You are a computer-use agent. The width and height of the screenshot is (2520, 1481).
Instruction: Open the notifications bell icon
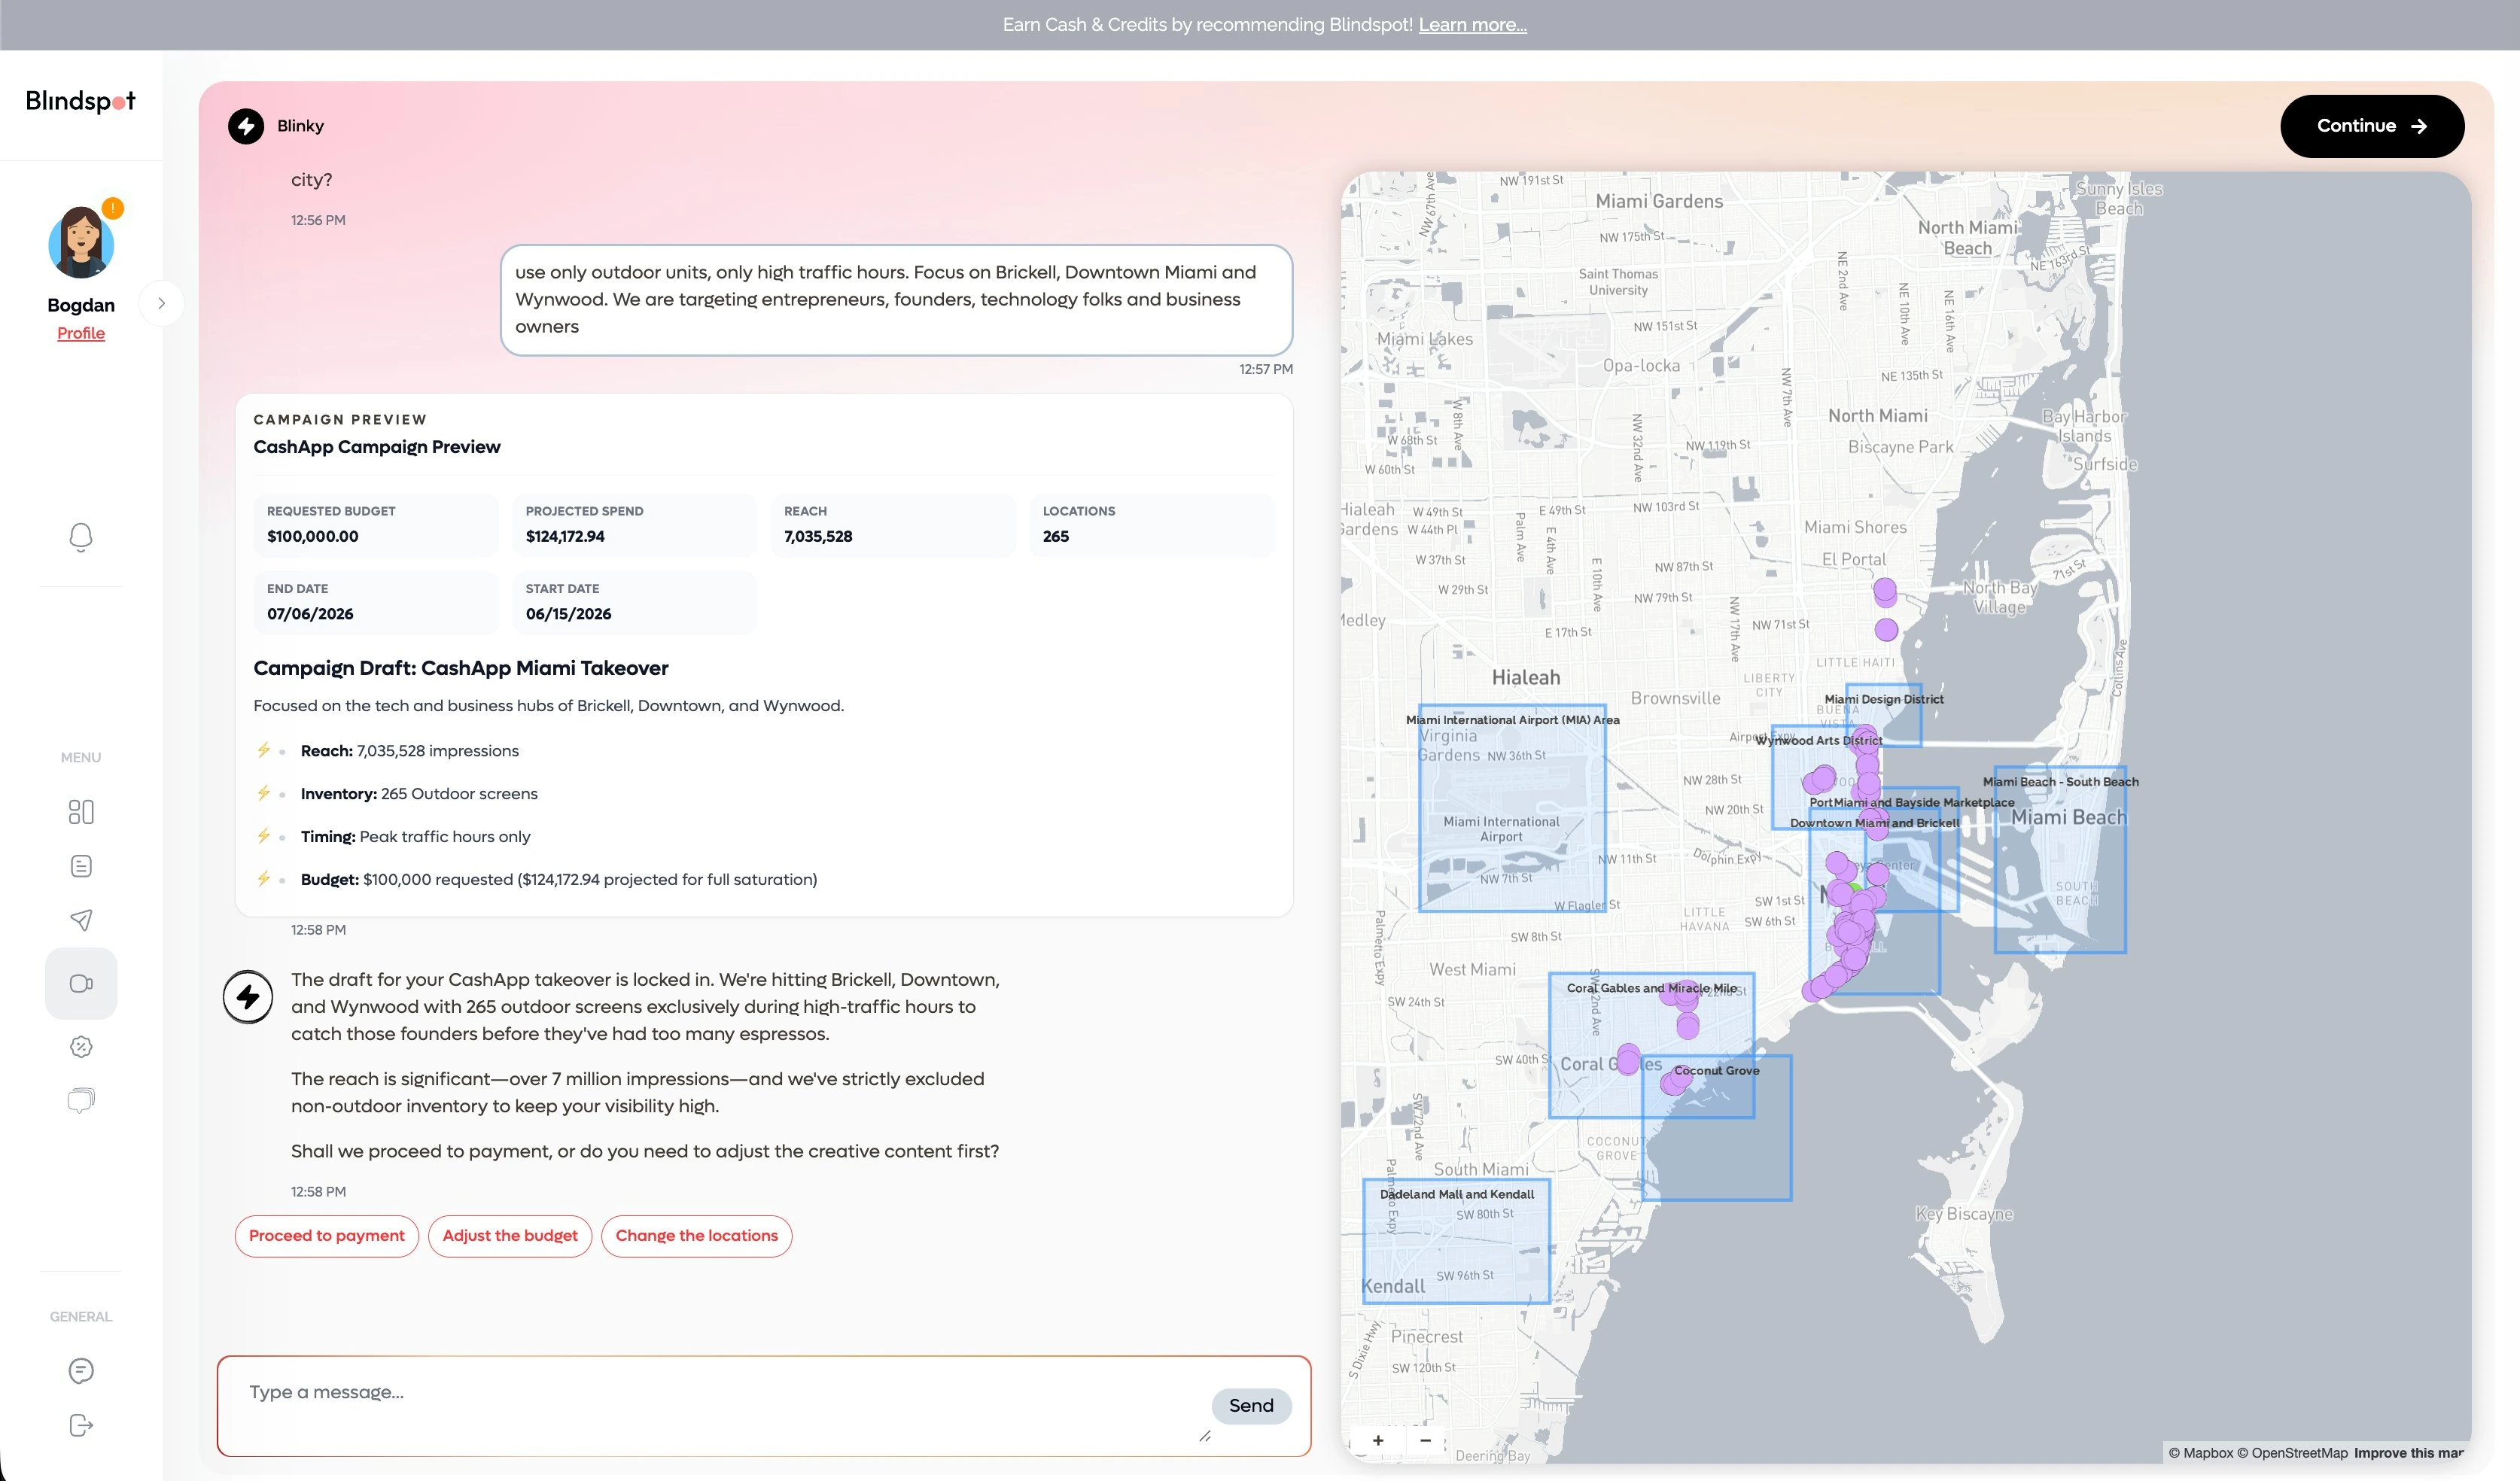point(81,537)
